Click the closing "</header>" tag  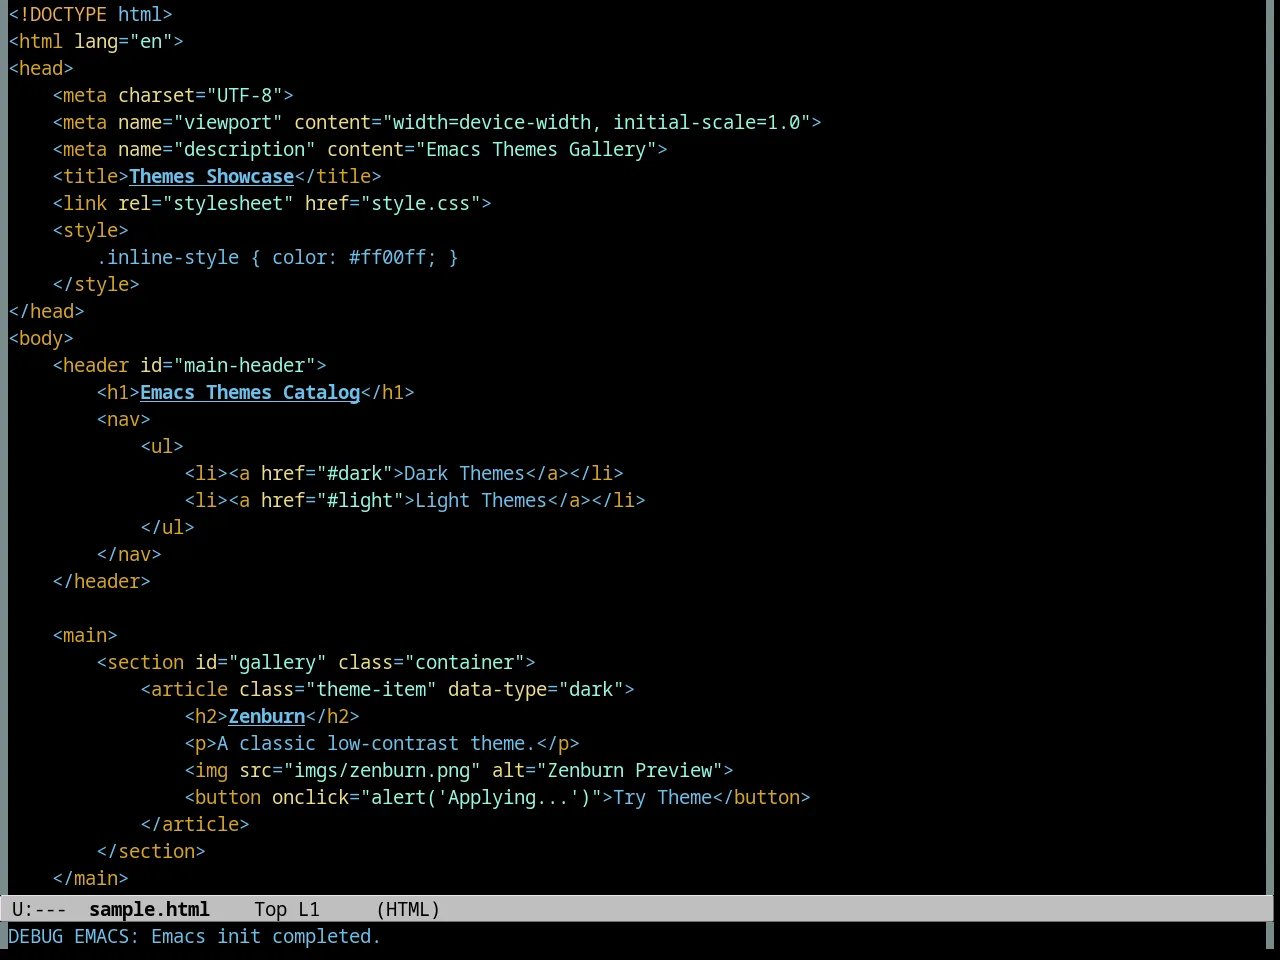click(101, 581)
